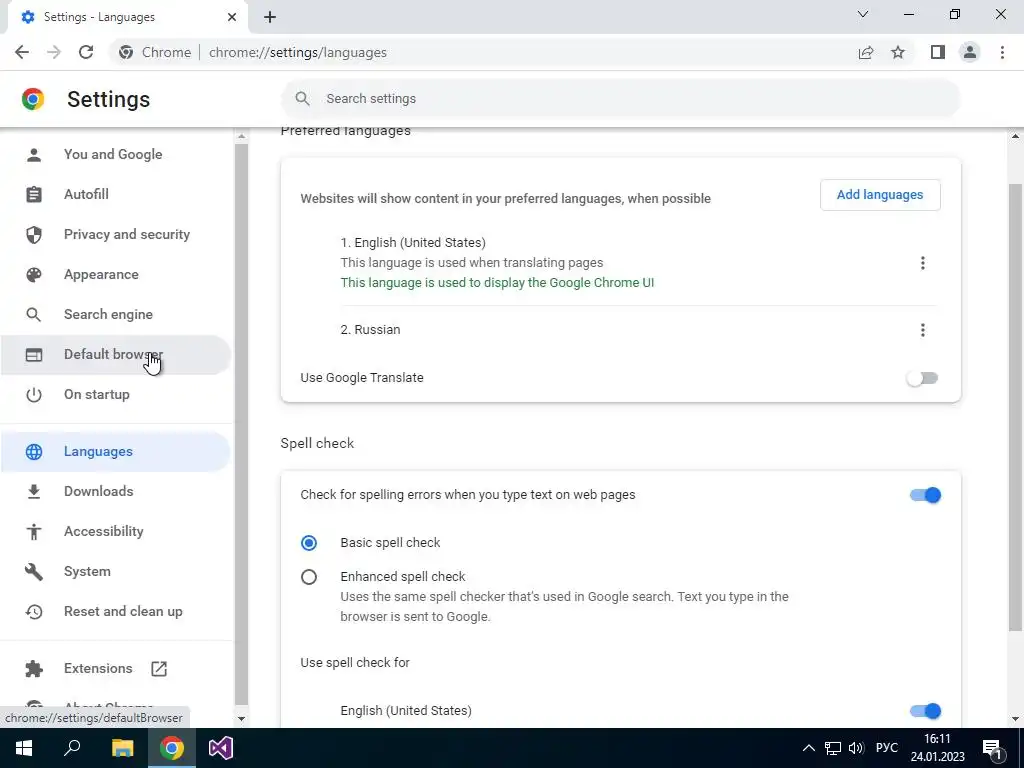This screenshot has height=768, width=1024.
Task: Click the Google Chrome taskbar icon
Action: coord(172,748)
